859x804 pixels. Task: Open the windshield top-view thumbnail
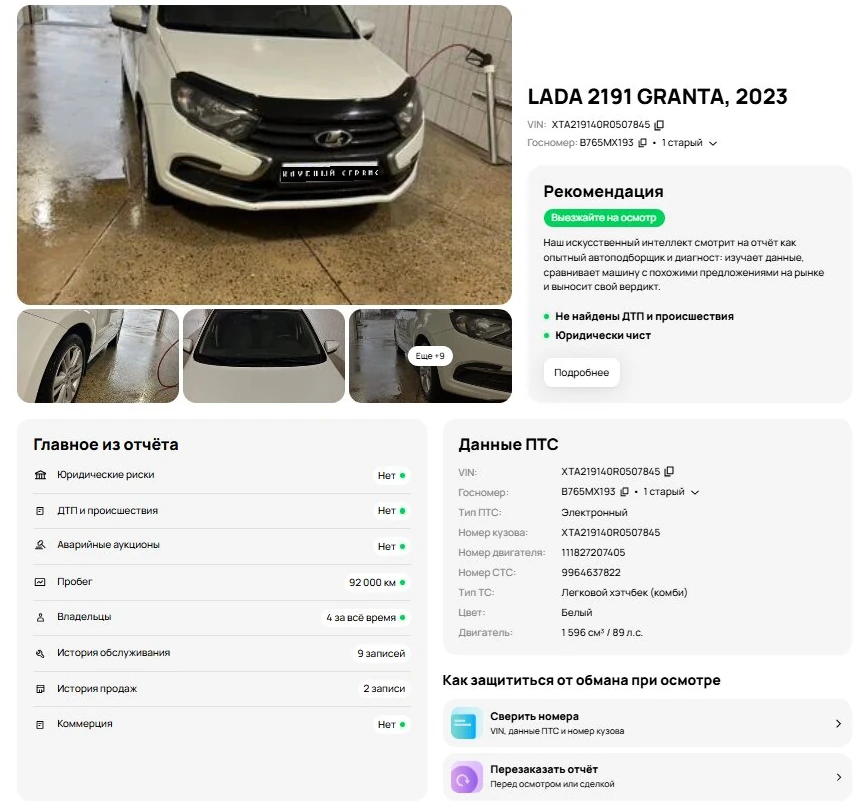coord(264,356)
